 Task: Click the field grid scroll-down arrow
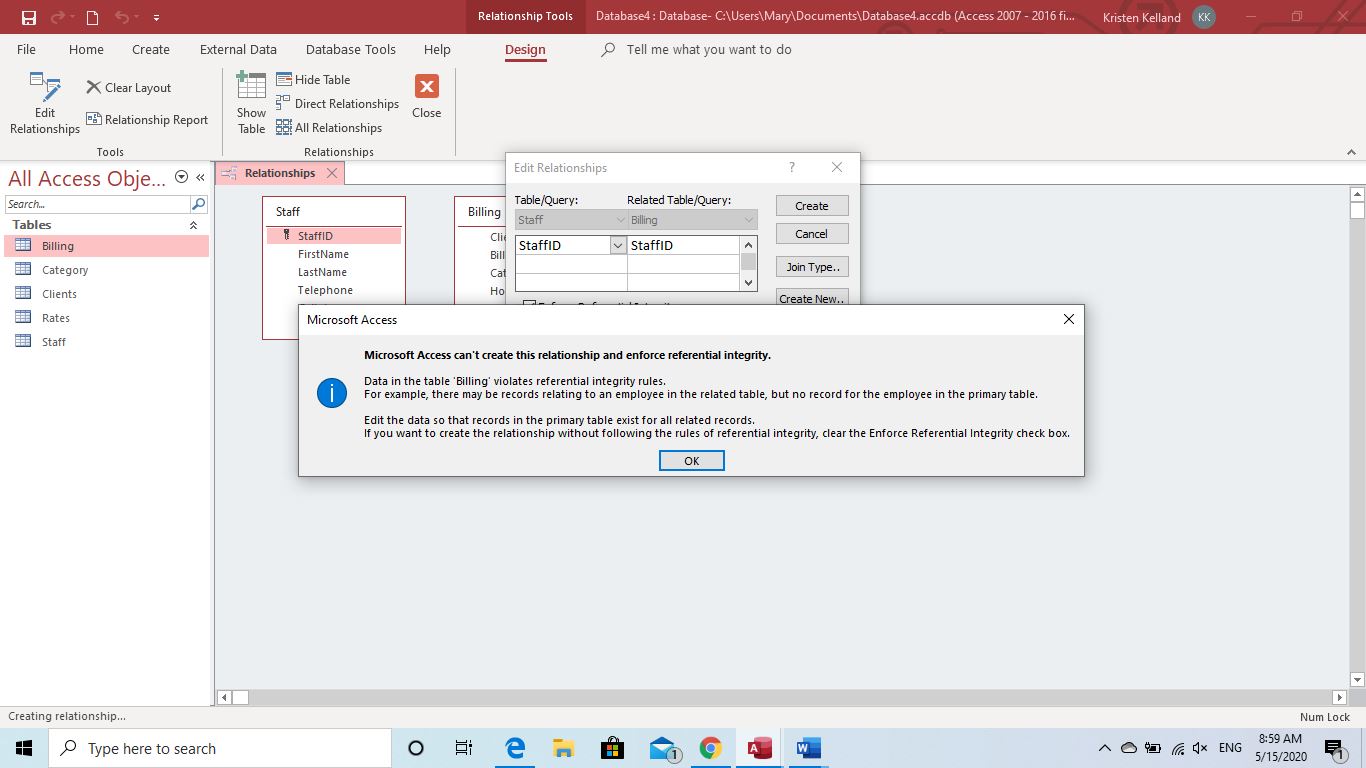(748, 283)
